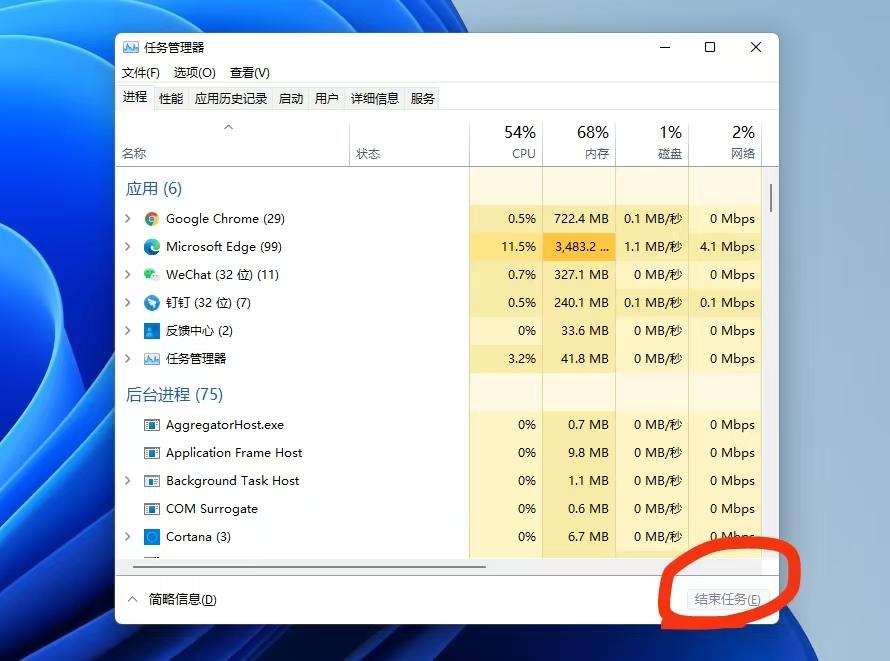Click the Cortana process icon
Screen dimensions: 890x661
point(152,537)
